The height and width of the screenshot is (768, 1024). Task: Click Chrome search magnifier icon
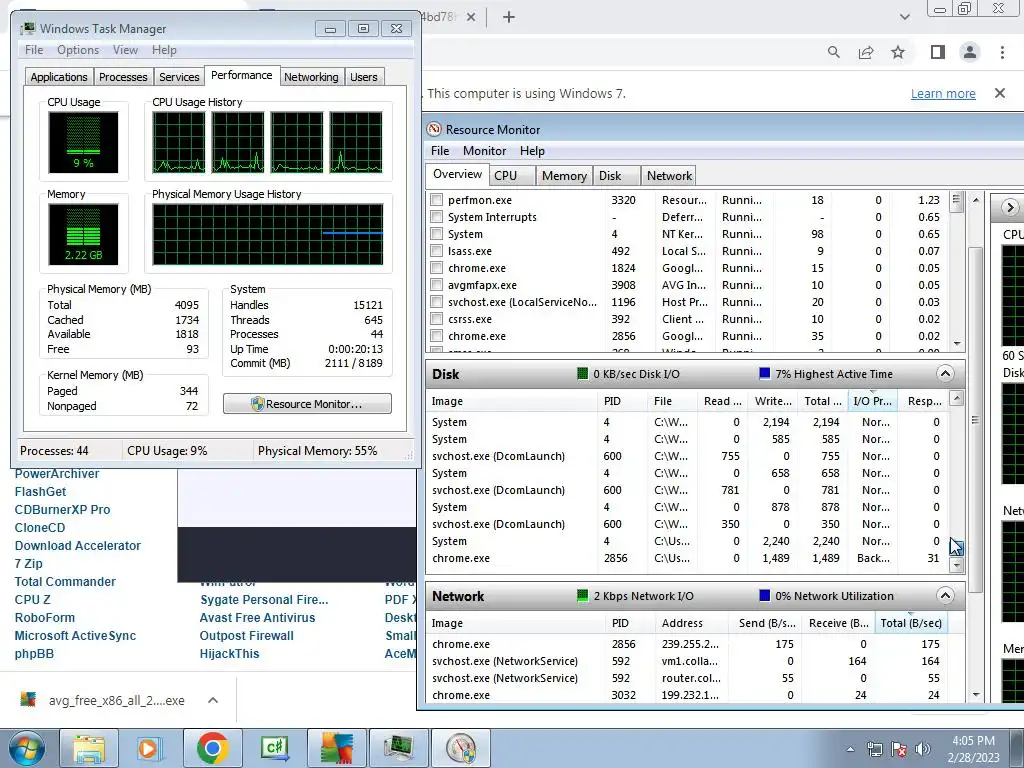point(833,52)
